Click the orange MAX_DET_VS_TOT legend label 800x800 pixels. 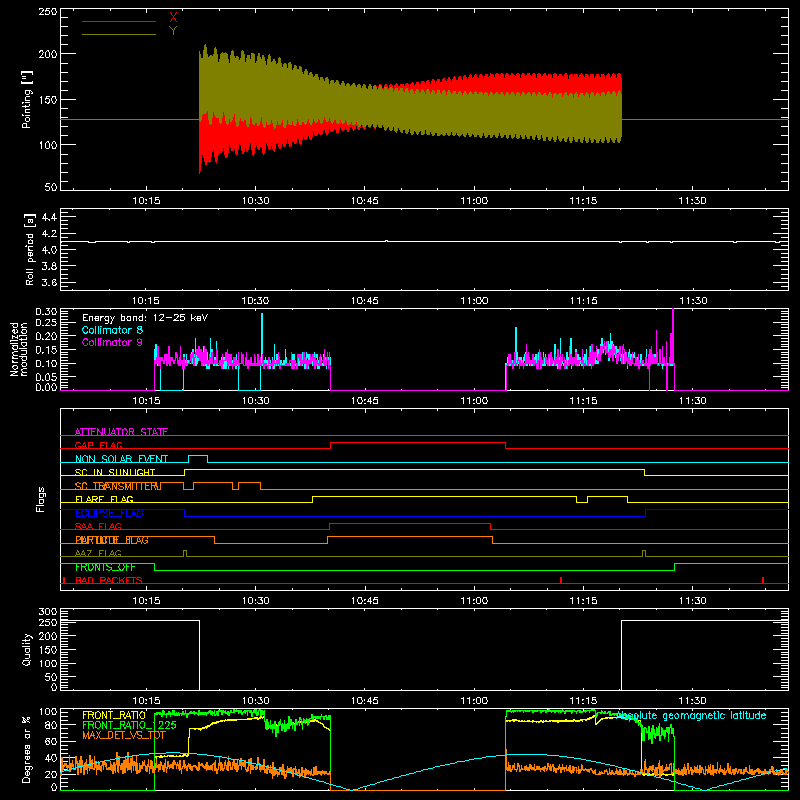coord(123,735)
